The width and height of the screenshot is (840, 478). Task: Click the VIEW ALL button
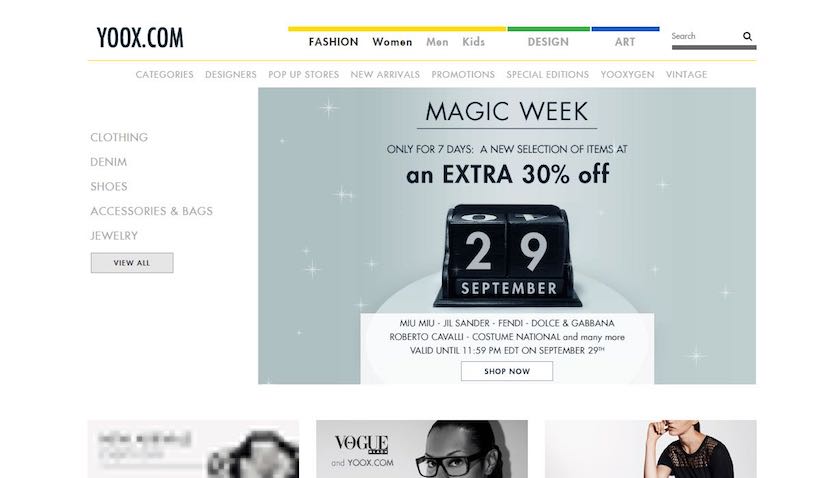[132, 263]
